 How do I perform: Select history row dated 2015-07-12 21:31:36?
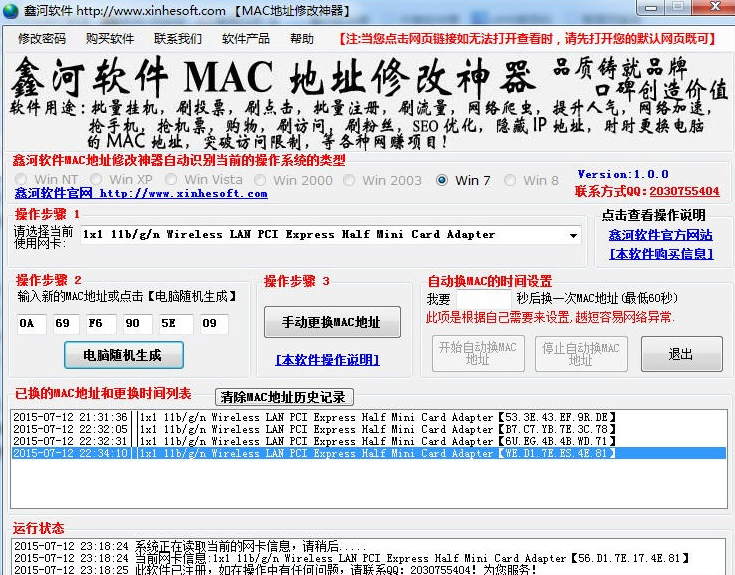[x=368, y=417]
